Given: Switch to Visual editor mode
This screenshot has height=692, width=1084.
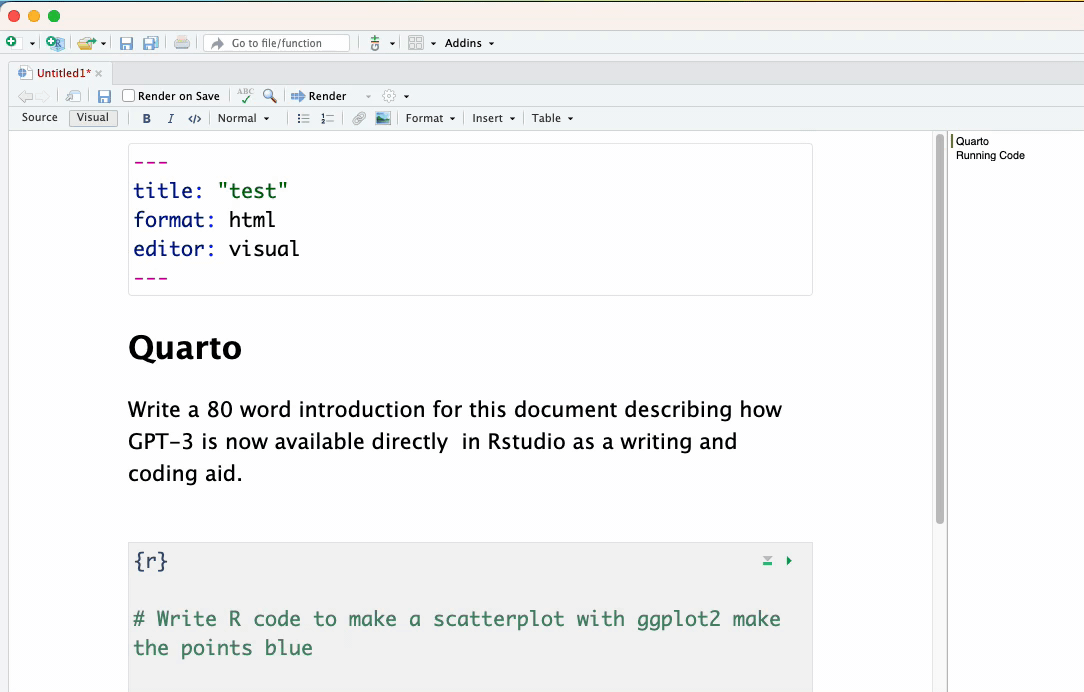Looking at the screenshot, I should [93, 118].
